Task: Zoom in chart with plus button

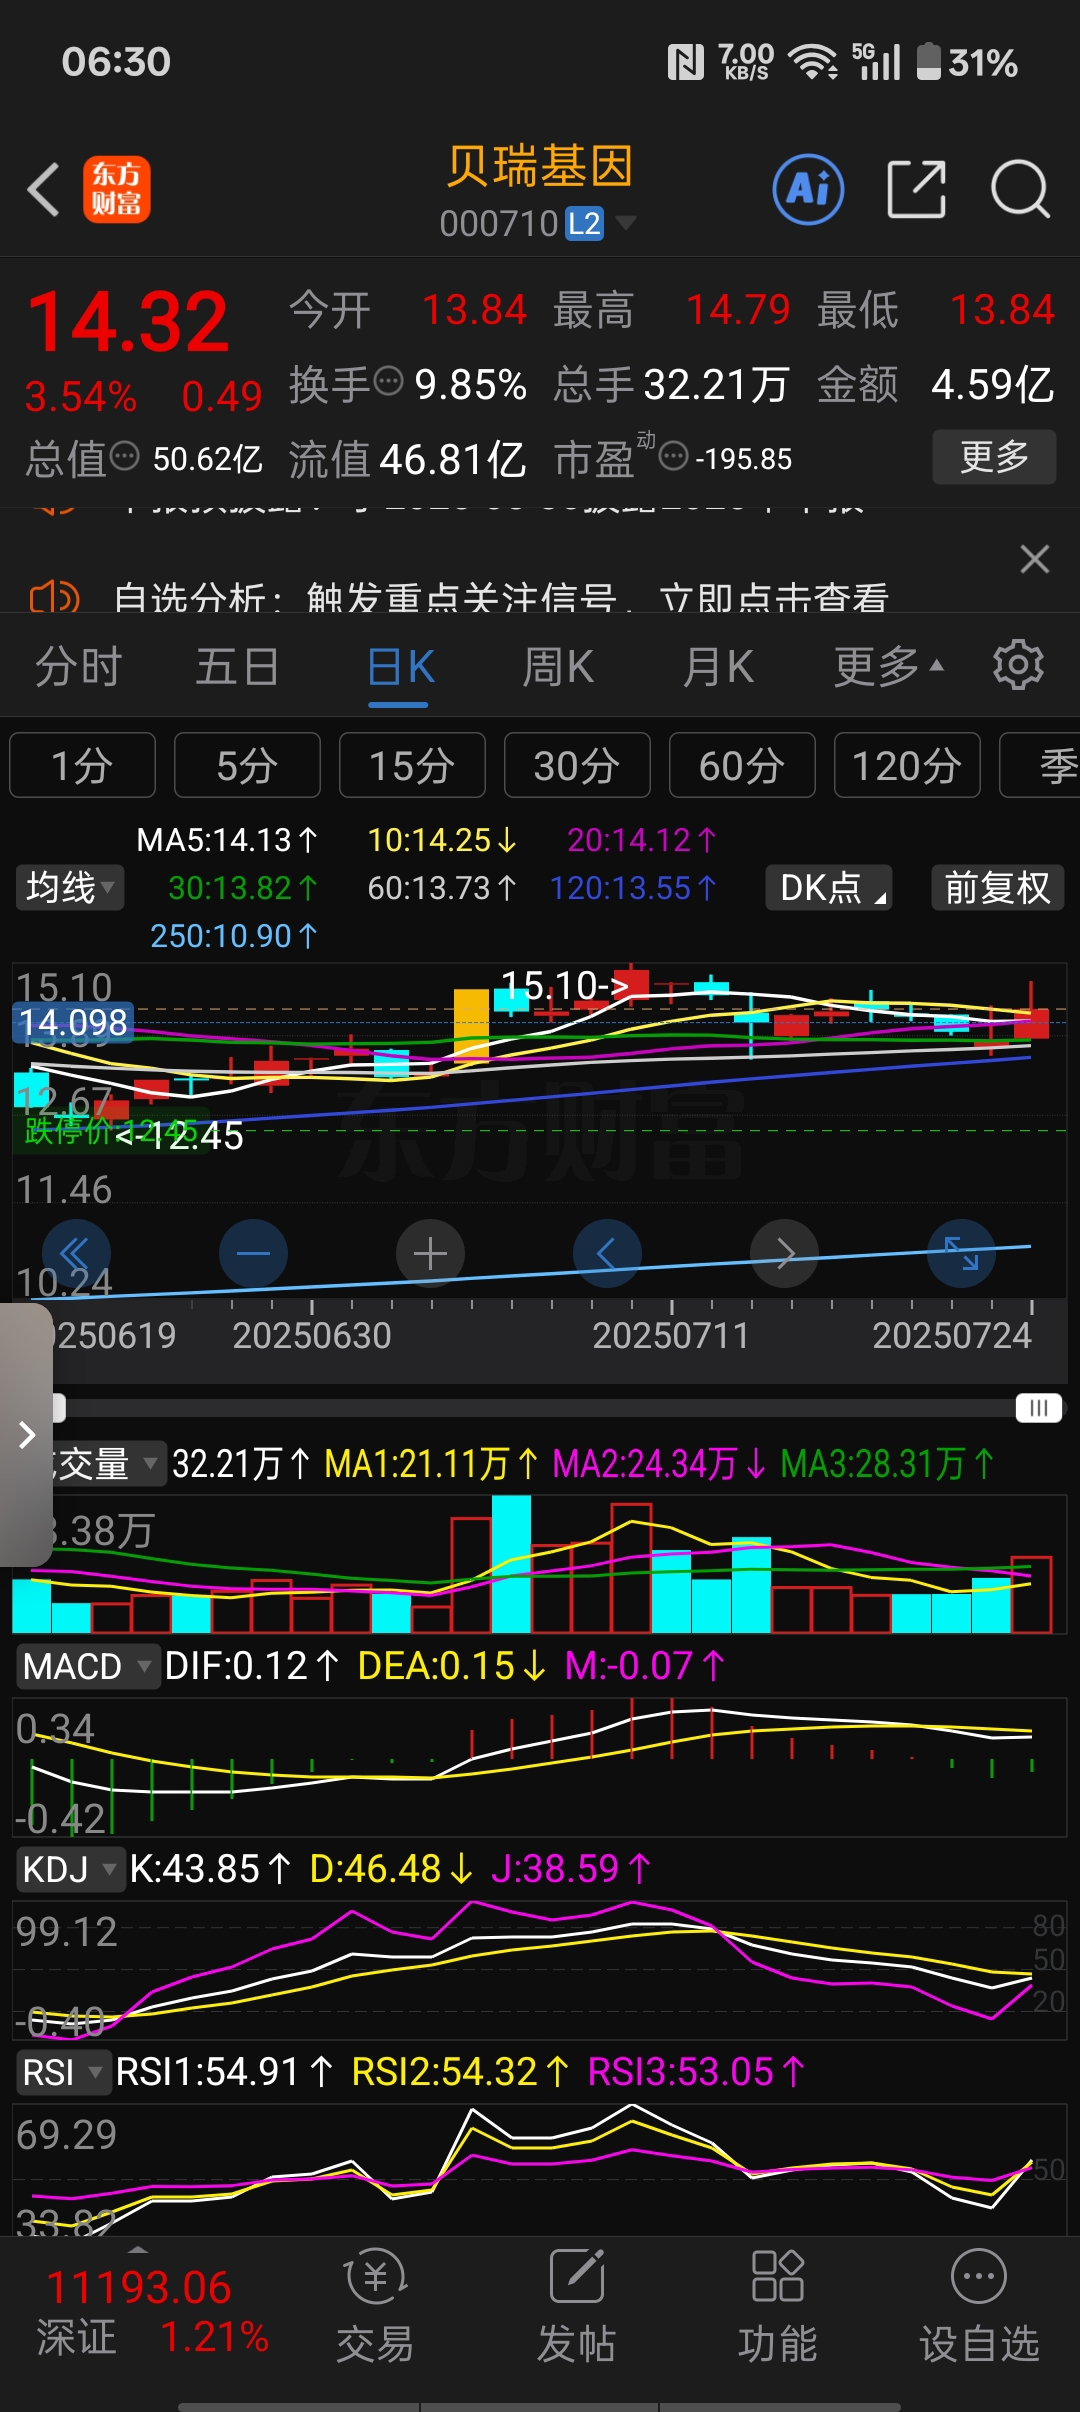Action: [430, 1253]
